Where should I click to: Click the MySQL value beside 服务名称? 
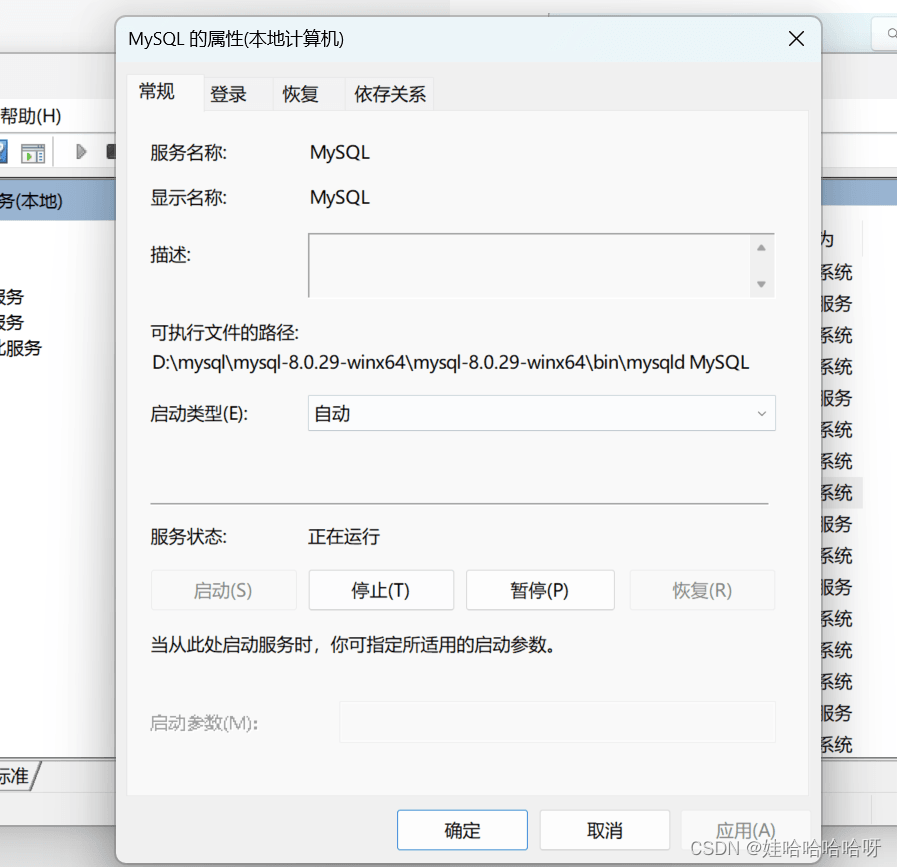[340, 153]
